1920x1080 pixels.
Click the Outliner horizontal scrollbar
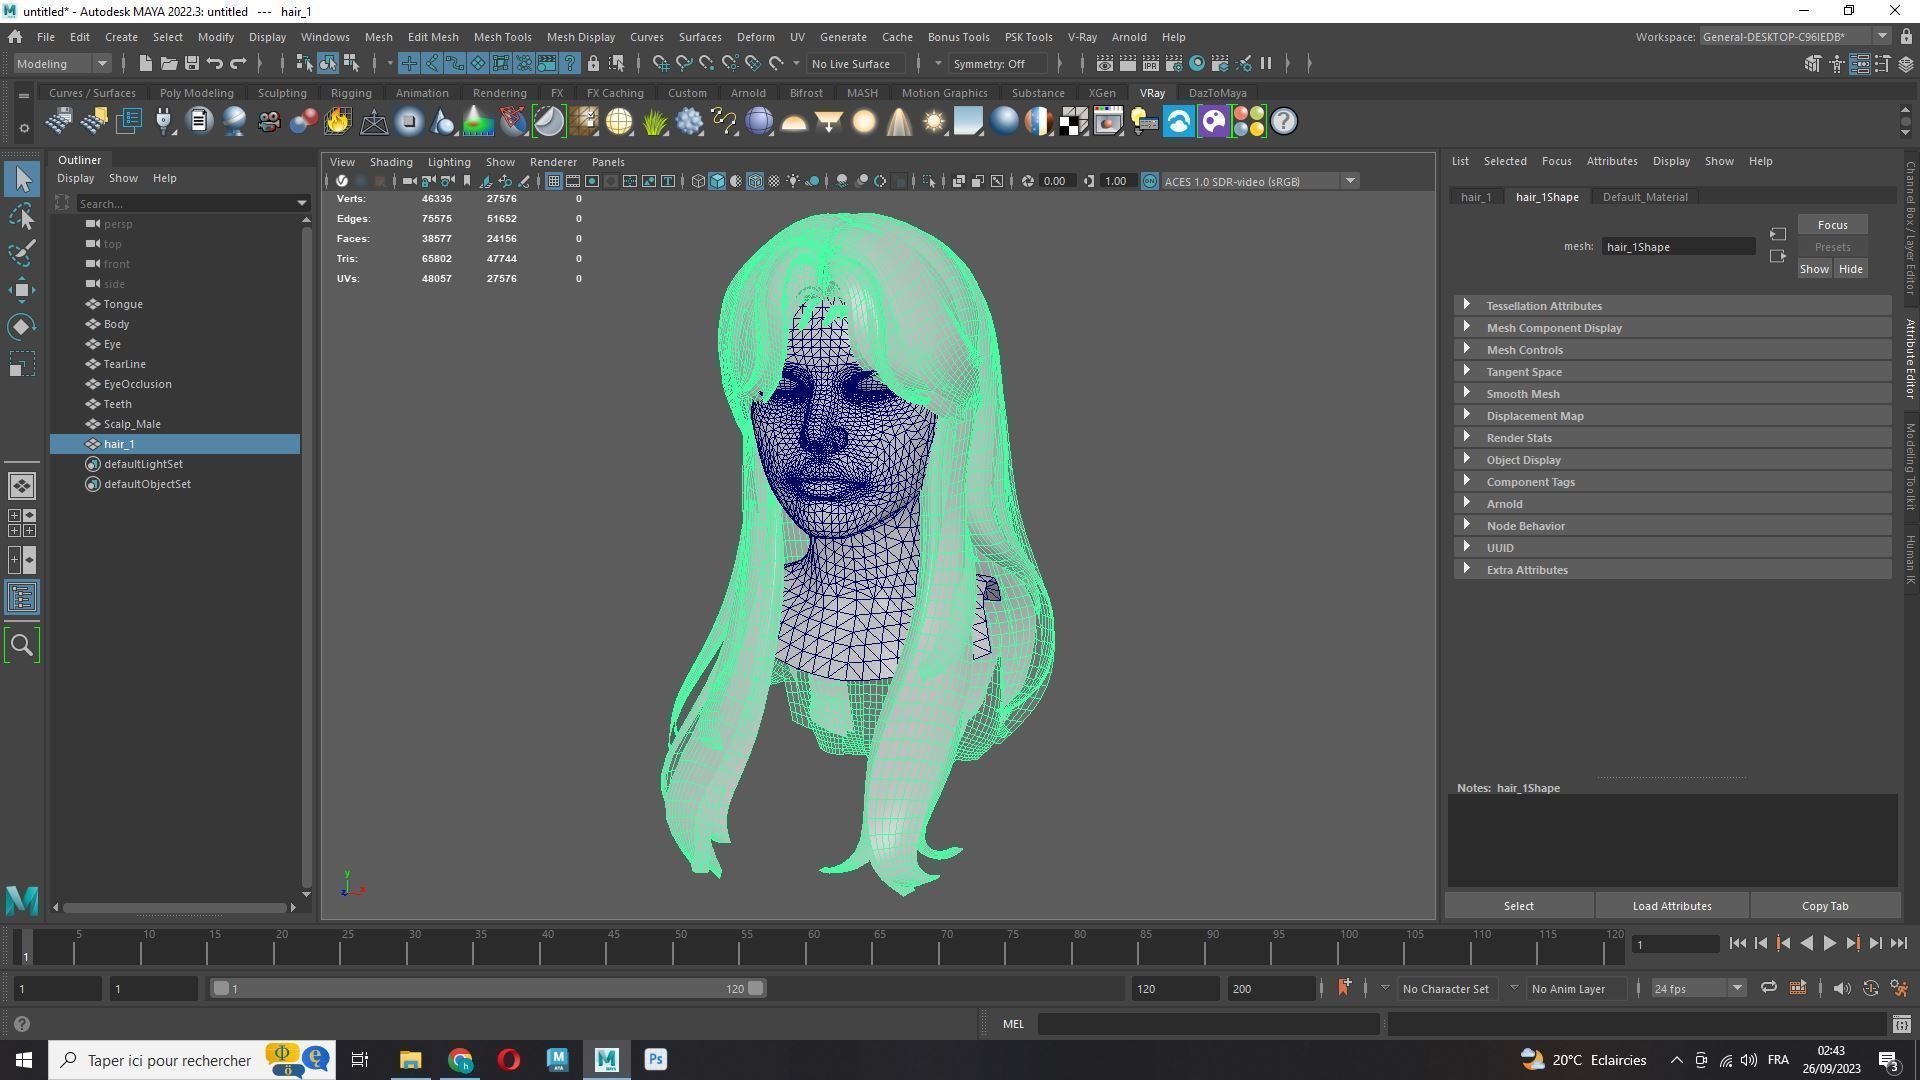click(x=175, y=908)
